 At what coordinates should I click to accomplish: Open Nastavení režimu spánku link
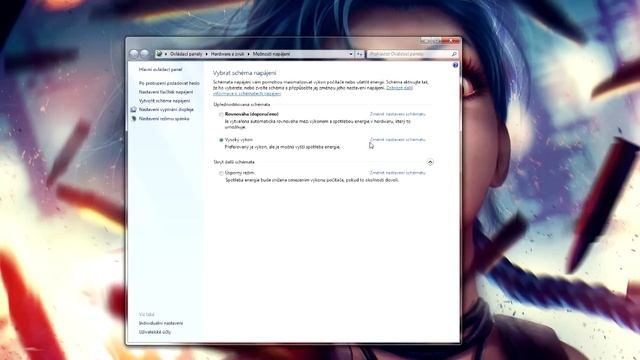coord(164,119)
